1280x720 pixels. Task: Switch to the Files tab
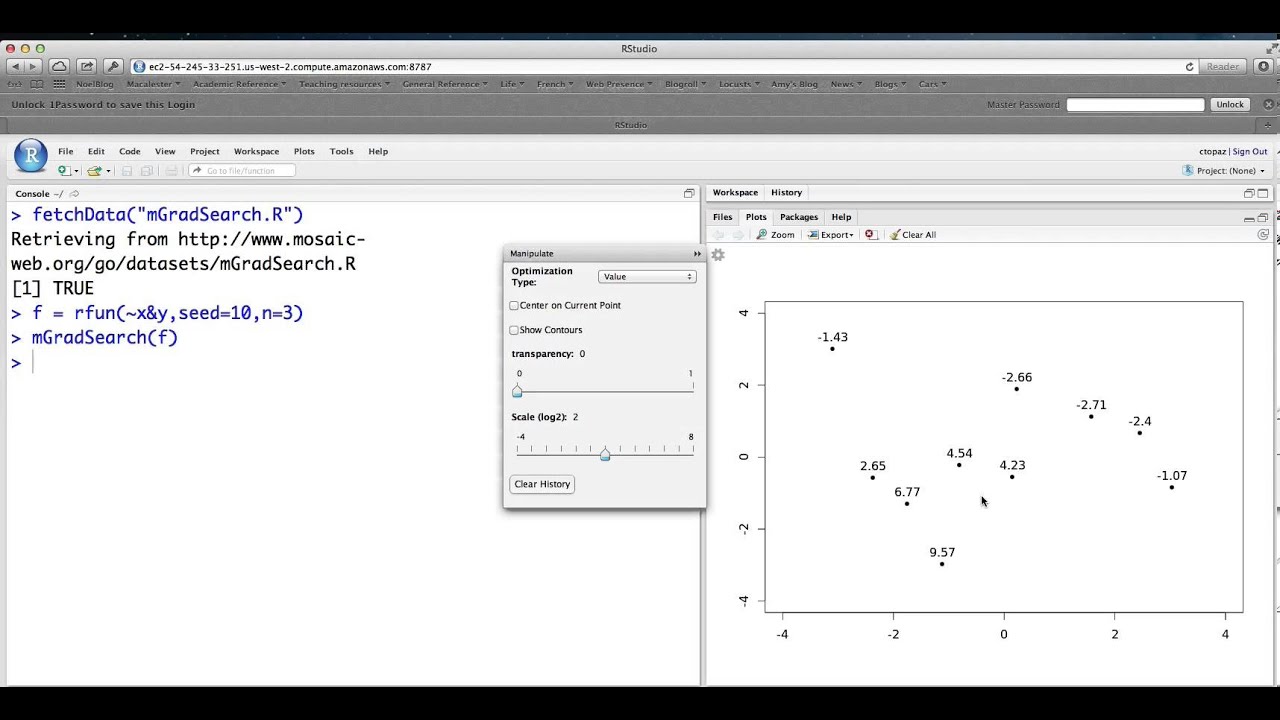tap(723, 217)
